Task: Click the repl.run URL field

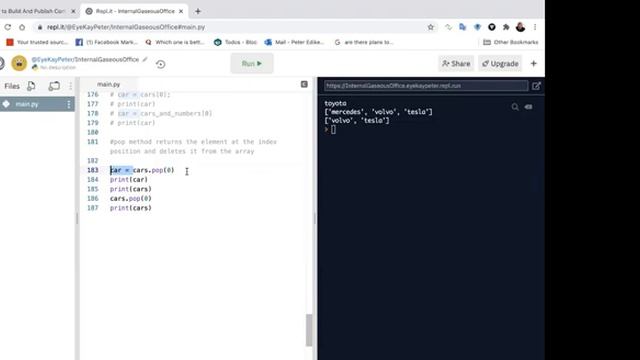Action: 426,86
